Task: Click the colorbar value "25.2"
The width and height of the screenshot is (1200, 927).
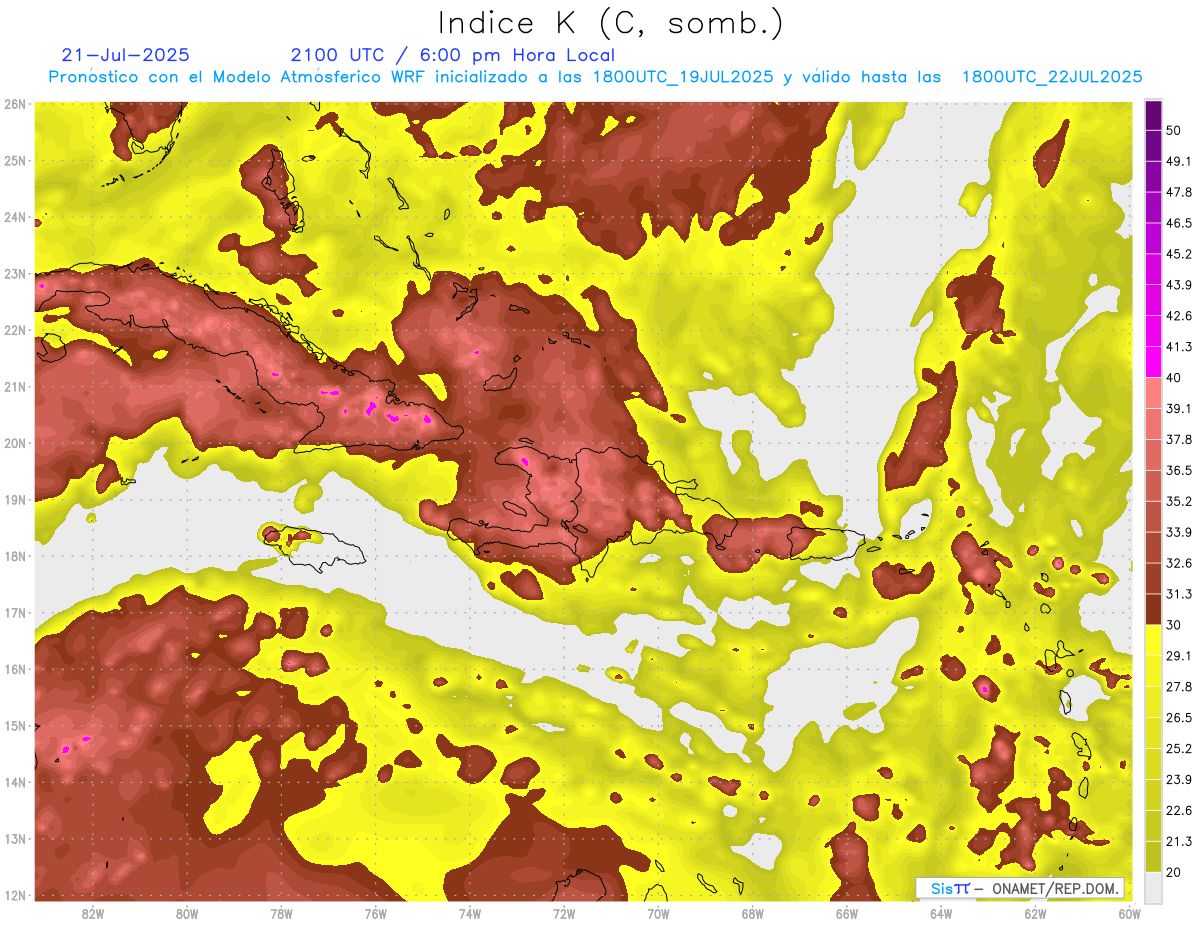Action: [1178, 749]
